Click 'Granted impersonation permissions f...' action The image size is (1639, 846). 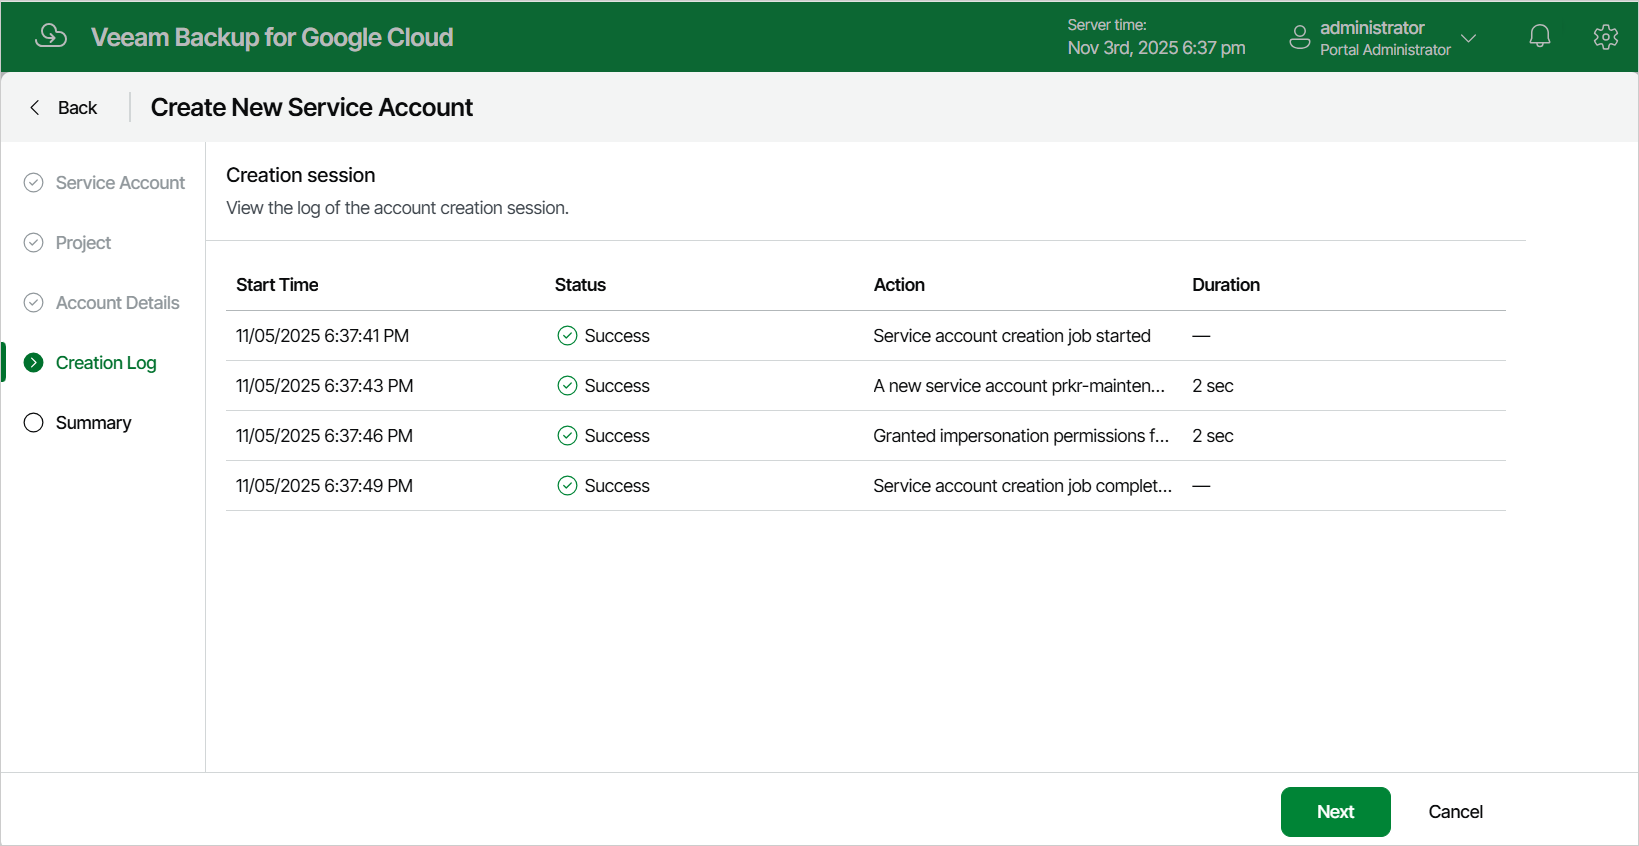point(1021,436)
